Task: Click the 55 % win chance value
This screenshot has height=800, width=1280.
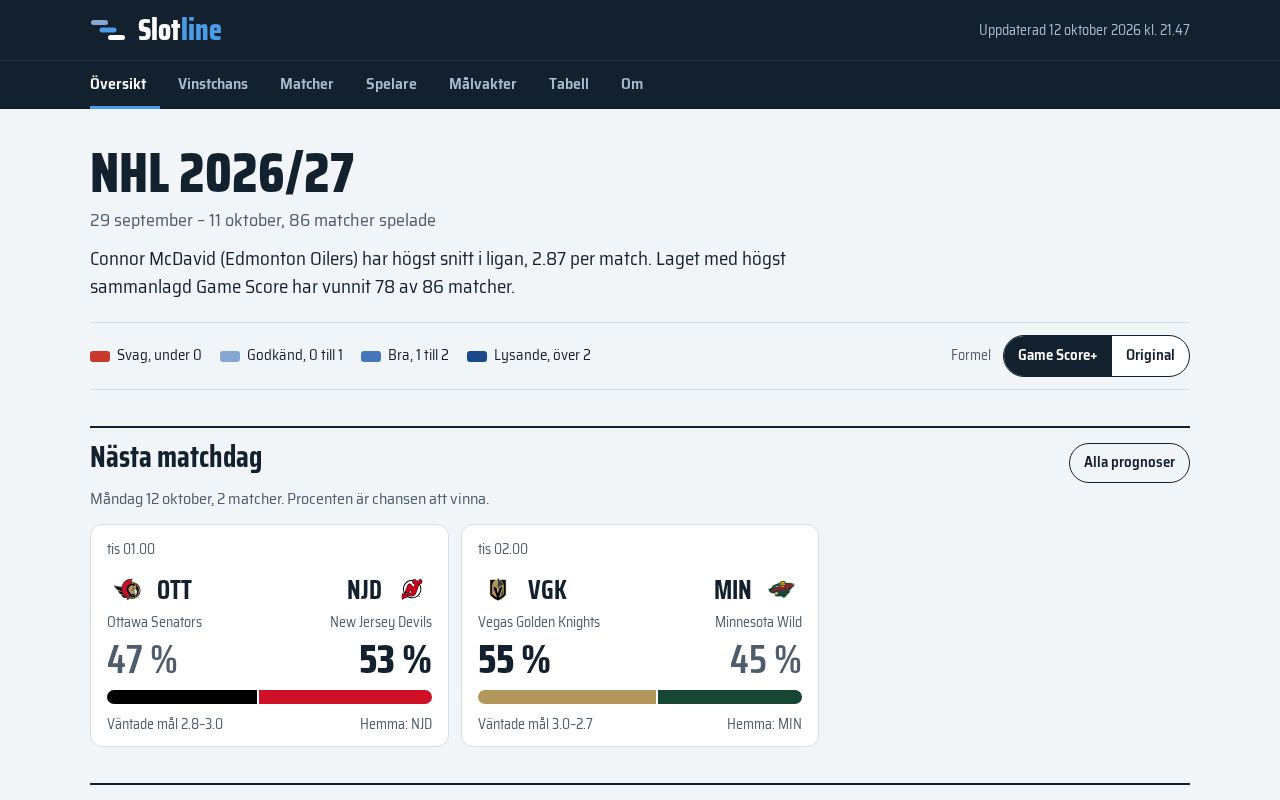Action: click(x=514, y=660)
